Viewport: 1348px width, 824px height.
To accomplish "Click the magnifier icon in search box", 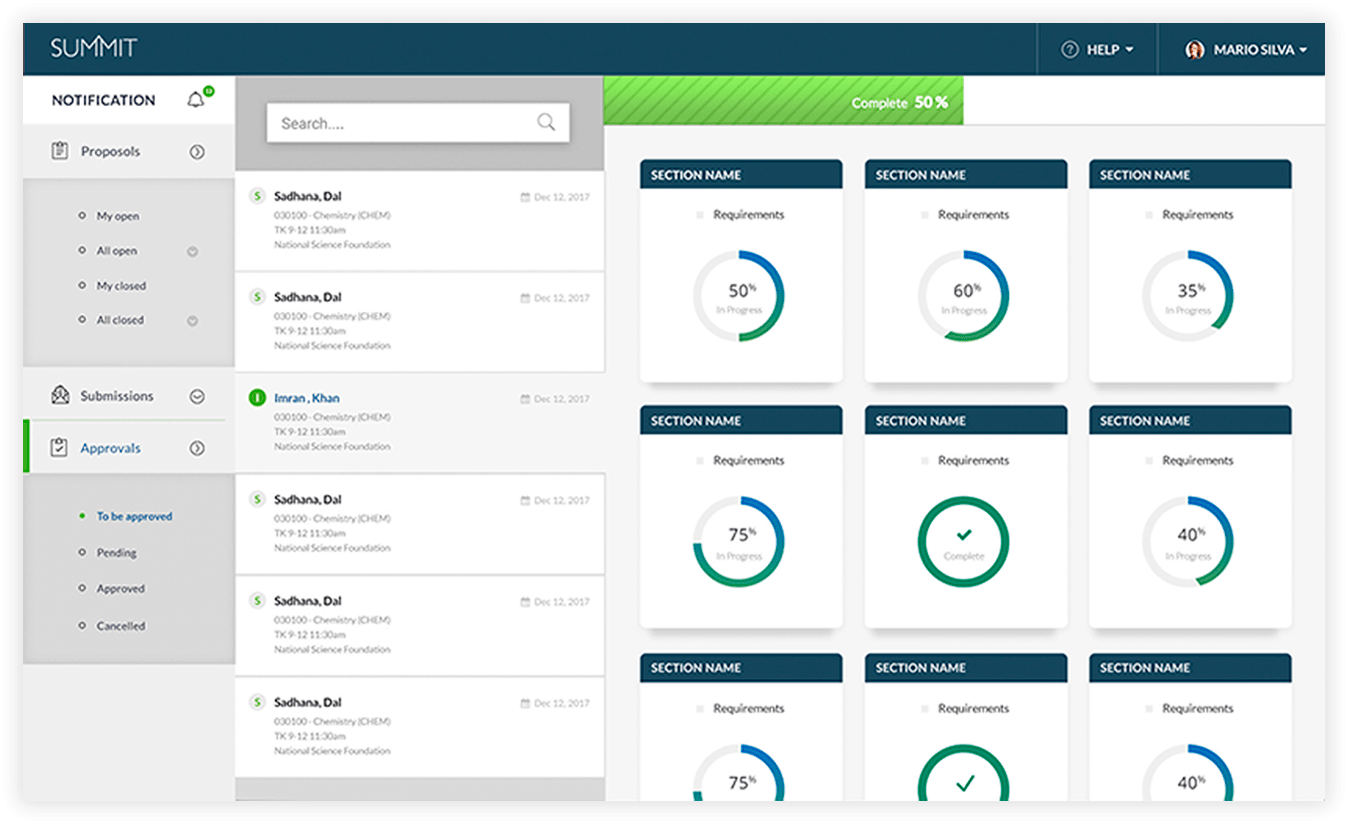I will [546, 122].
